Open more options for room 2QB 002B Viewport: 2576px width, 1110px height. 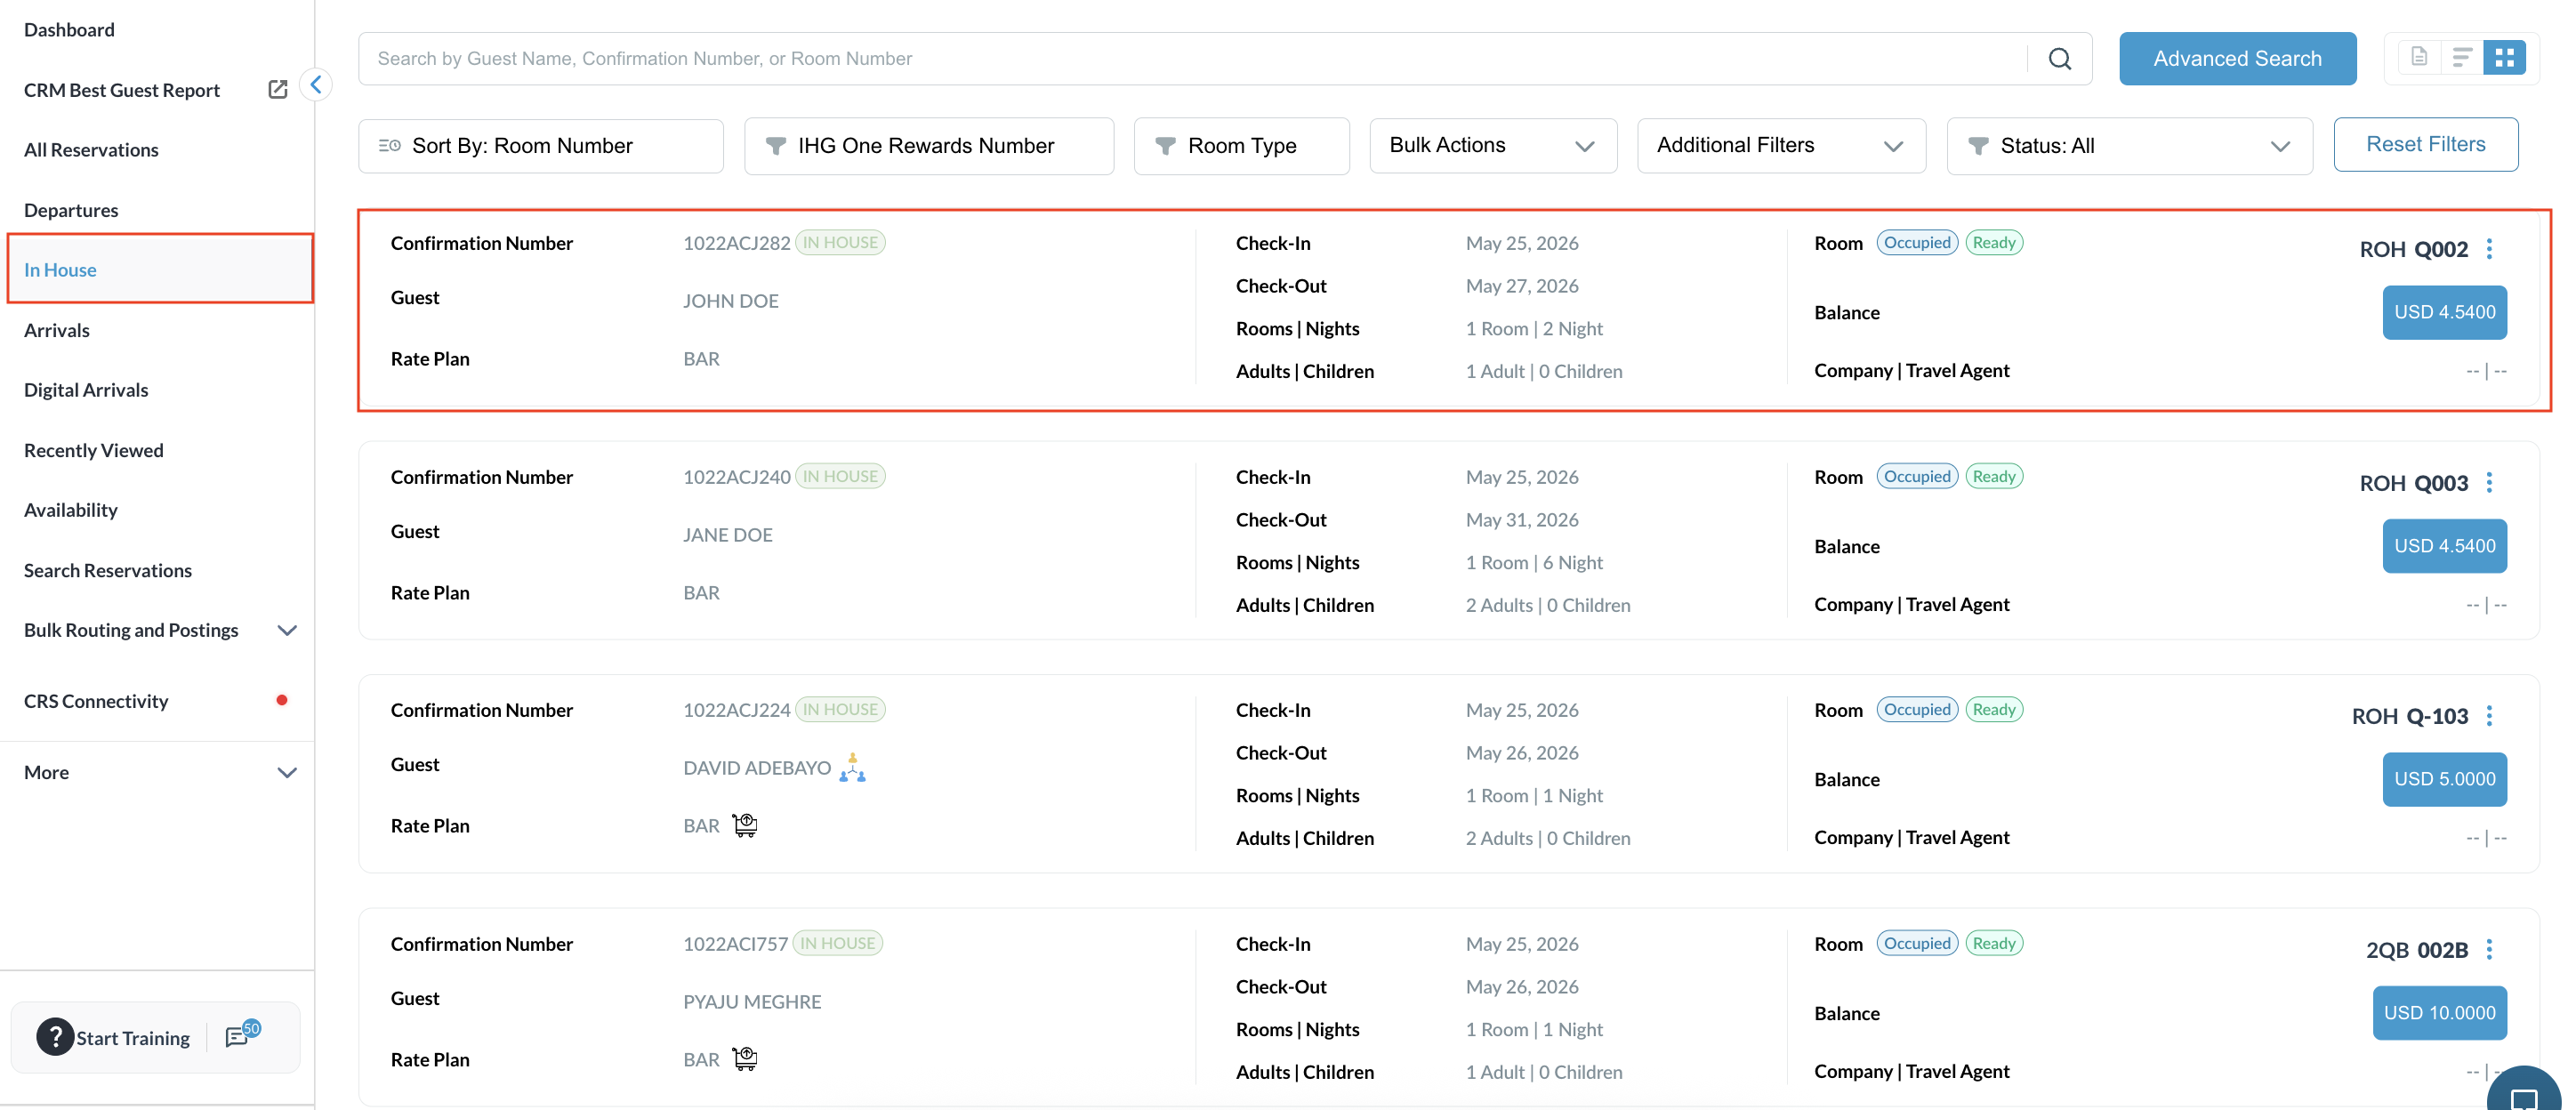click(2490, 950)
